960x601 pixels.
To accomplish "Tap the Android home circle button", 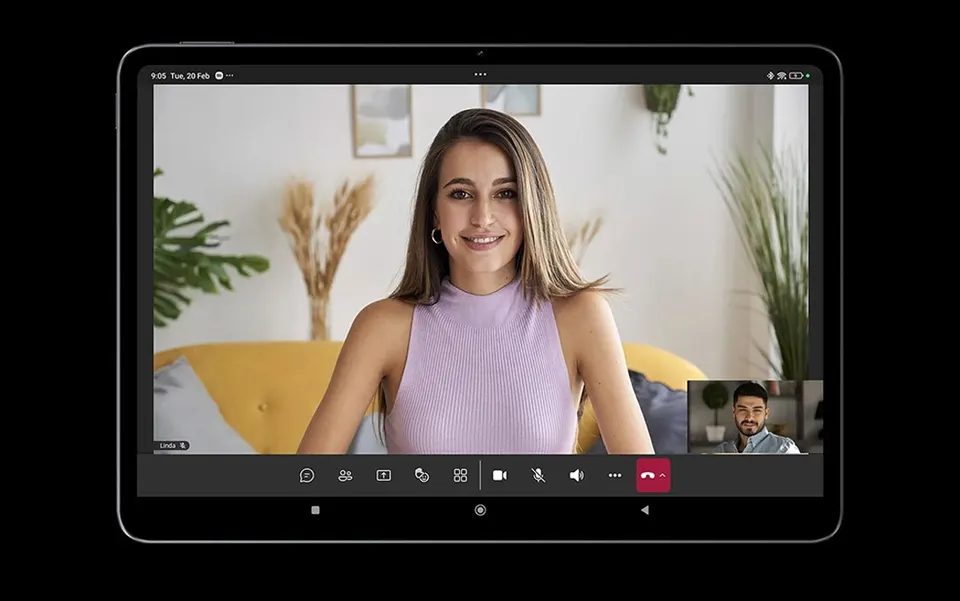I will coord(480,510).
